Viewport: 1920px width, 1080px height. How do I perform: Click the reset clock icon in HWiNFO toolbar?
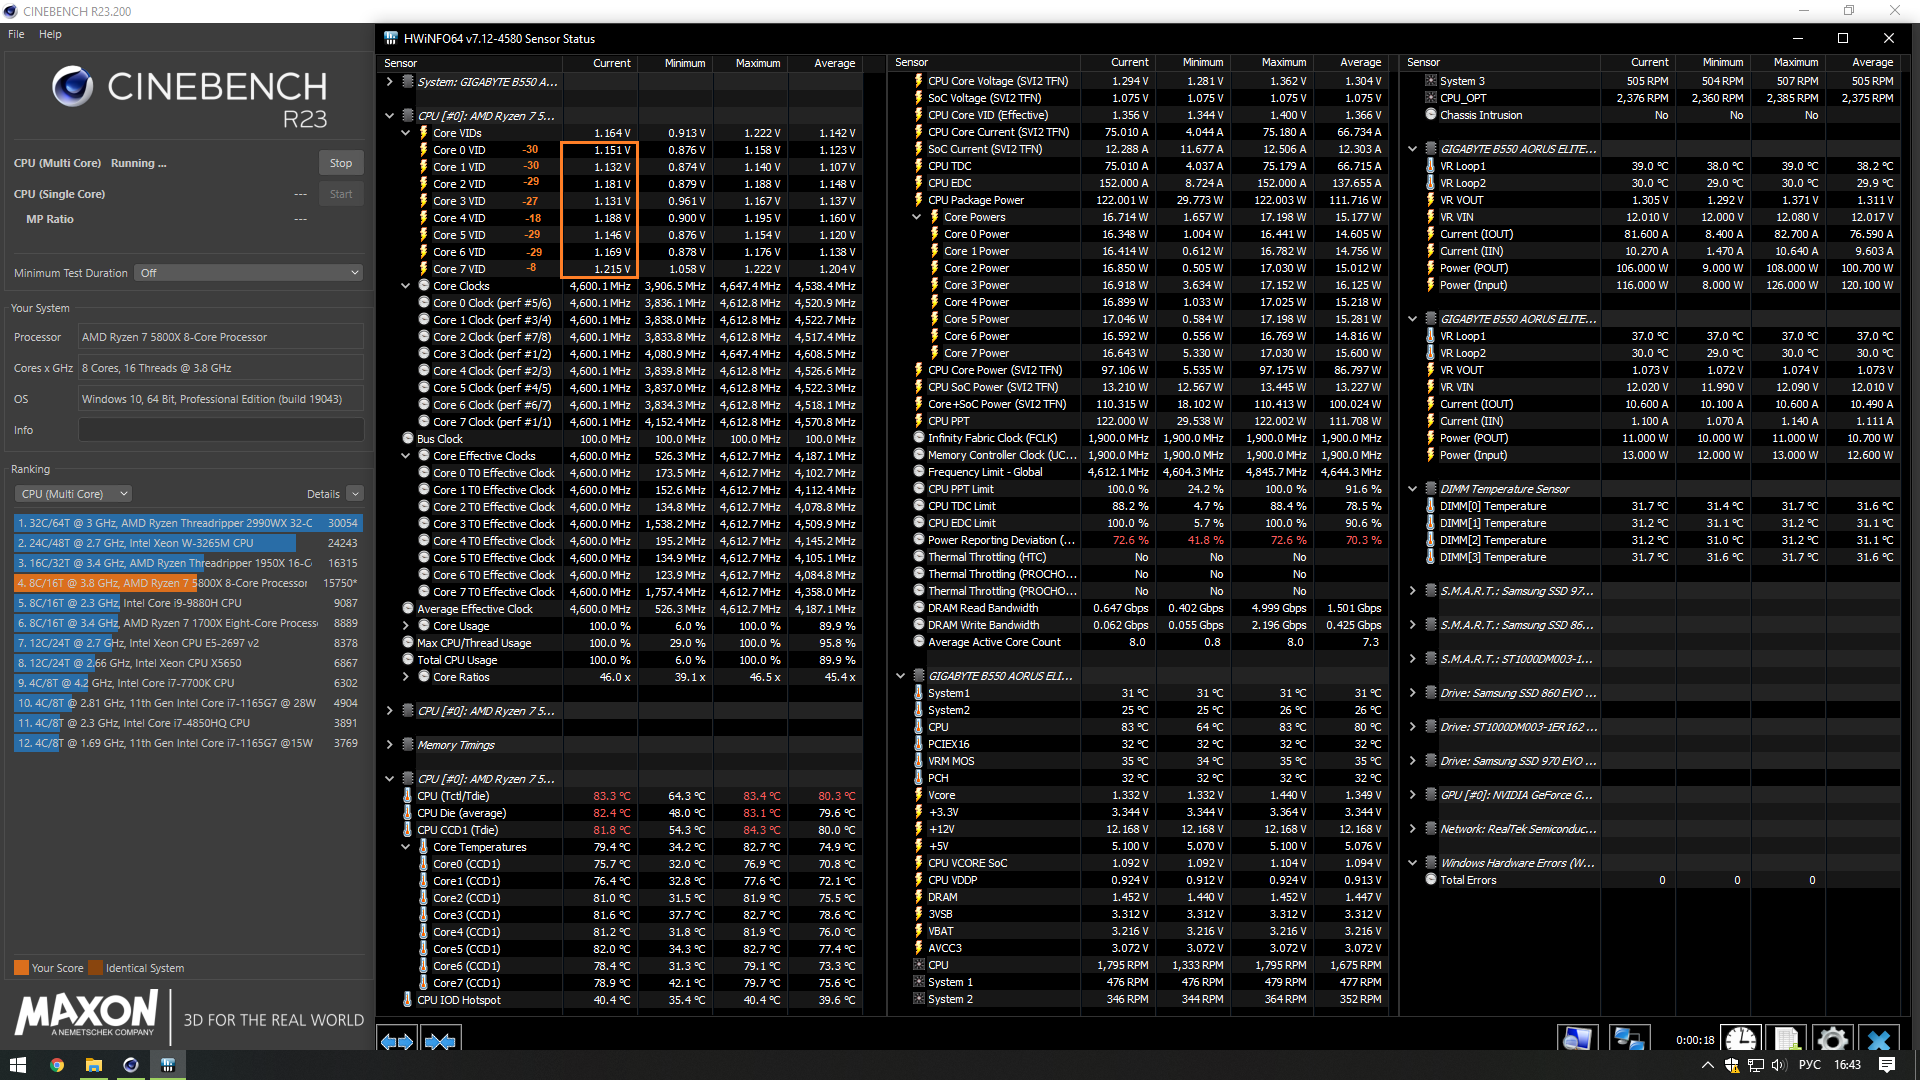[x=1740, y=1040]
